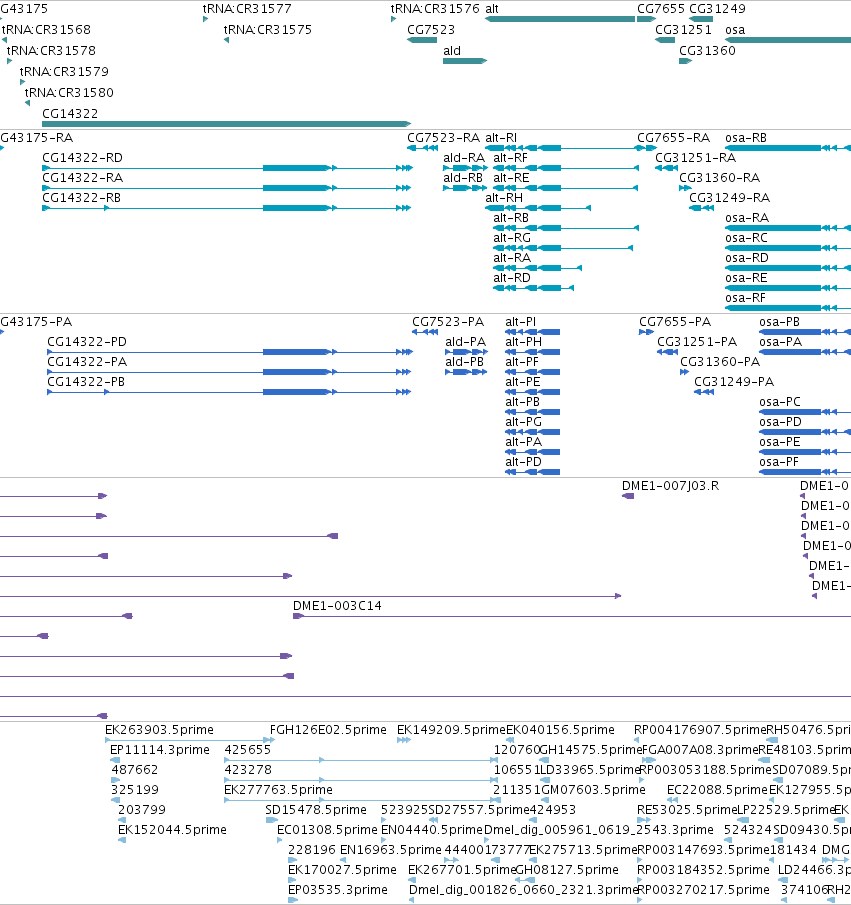851x905 pixels.
Task: Click the CG14322-RB transcript label
Action: [81, 197]
